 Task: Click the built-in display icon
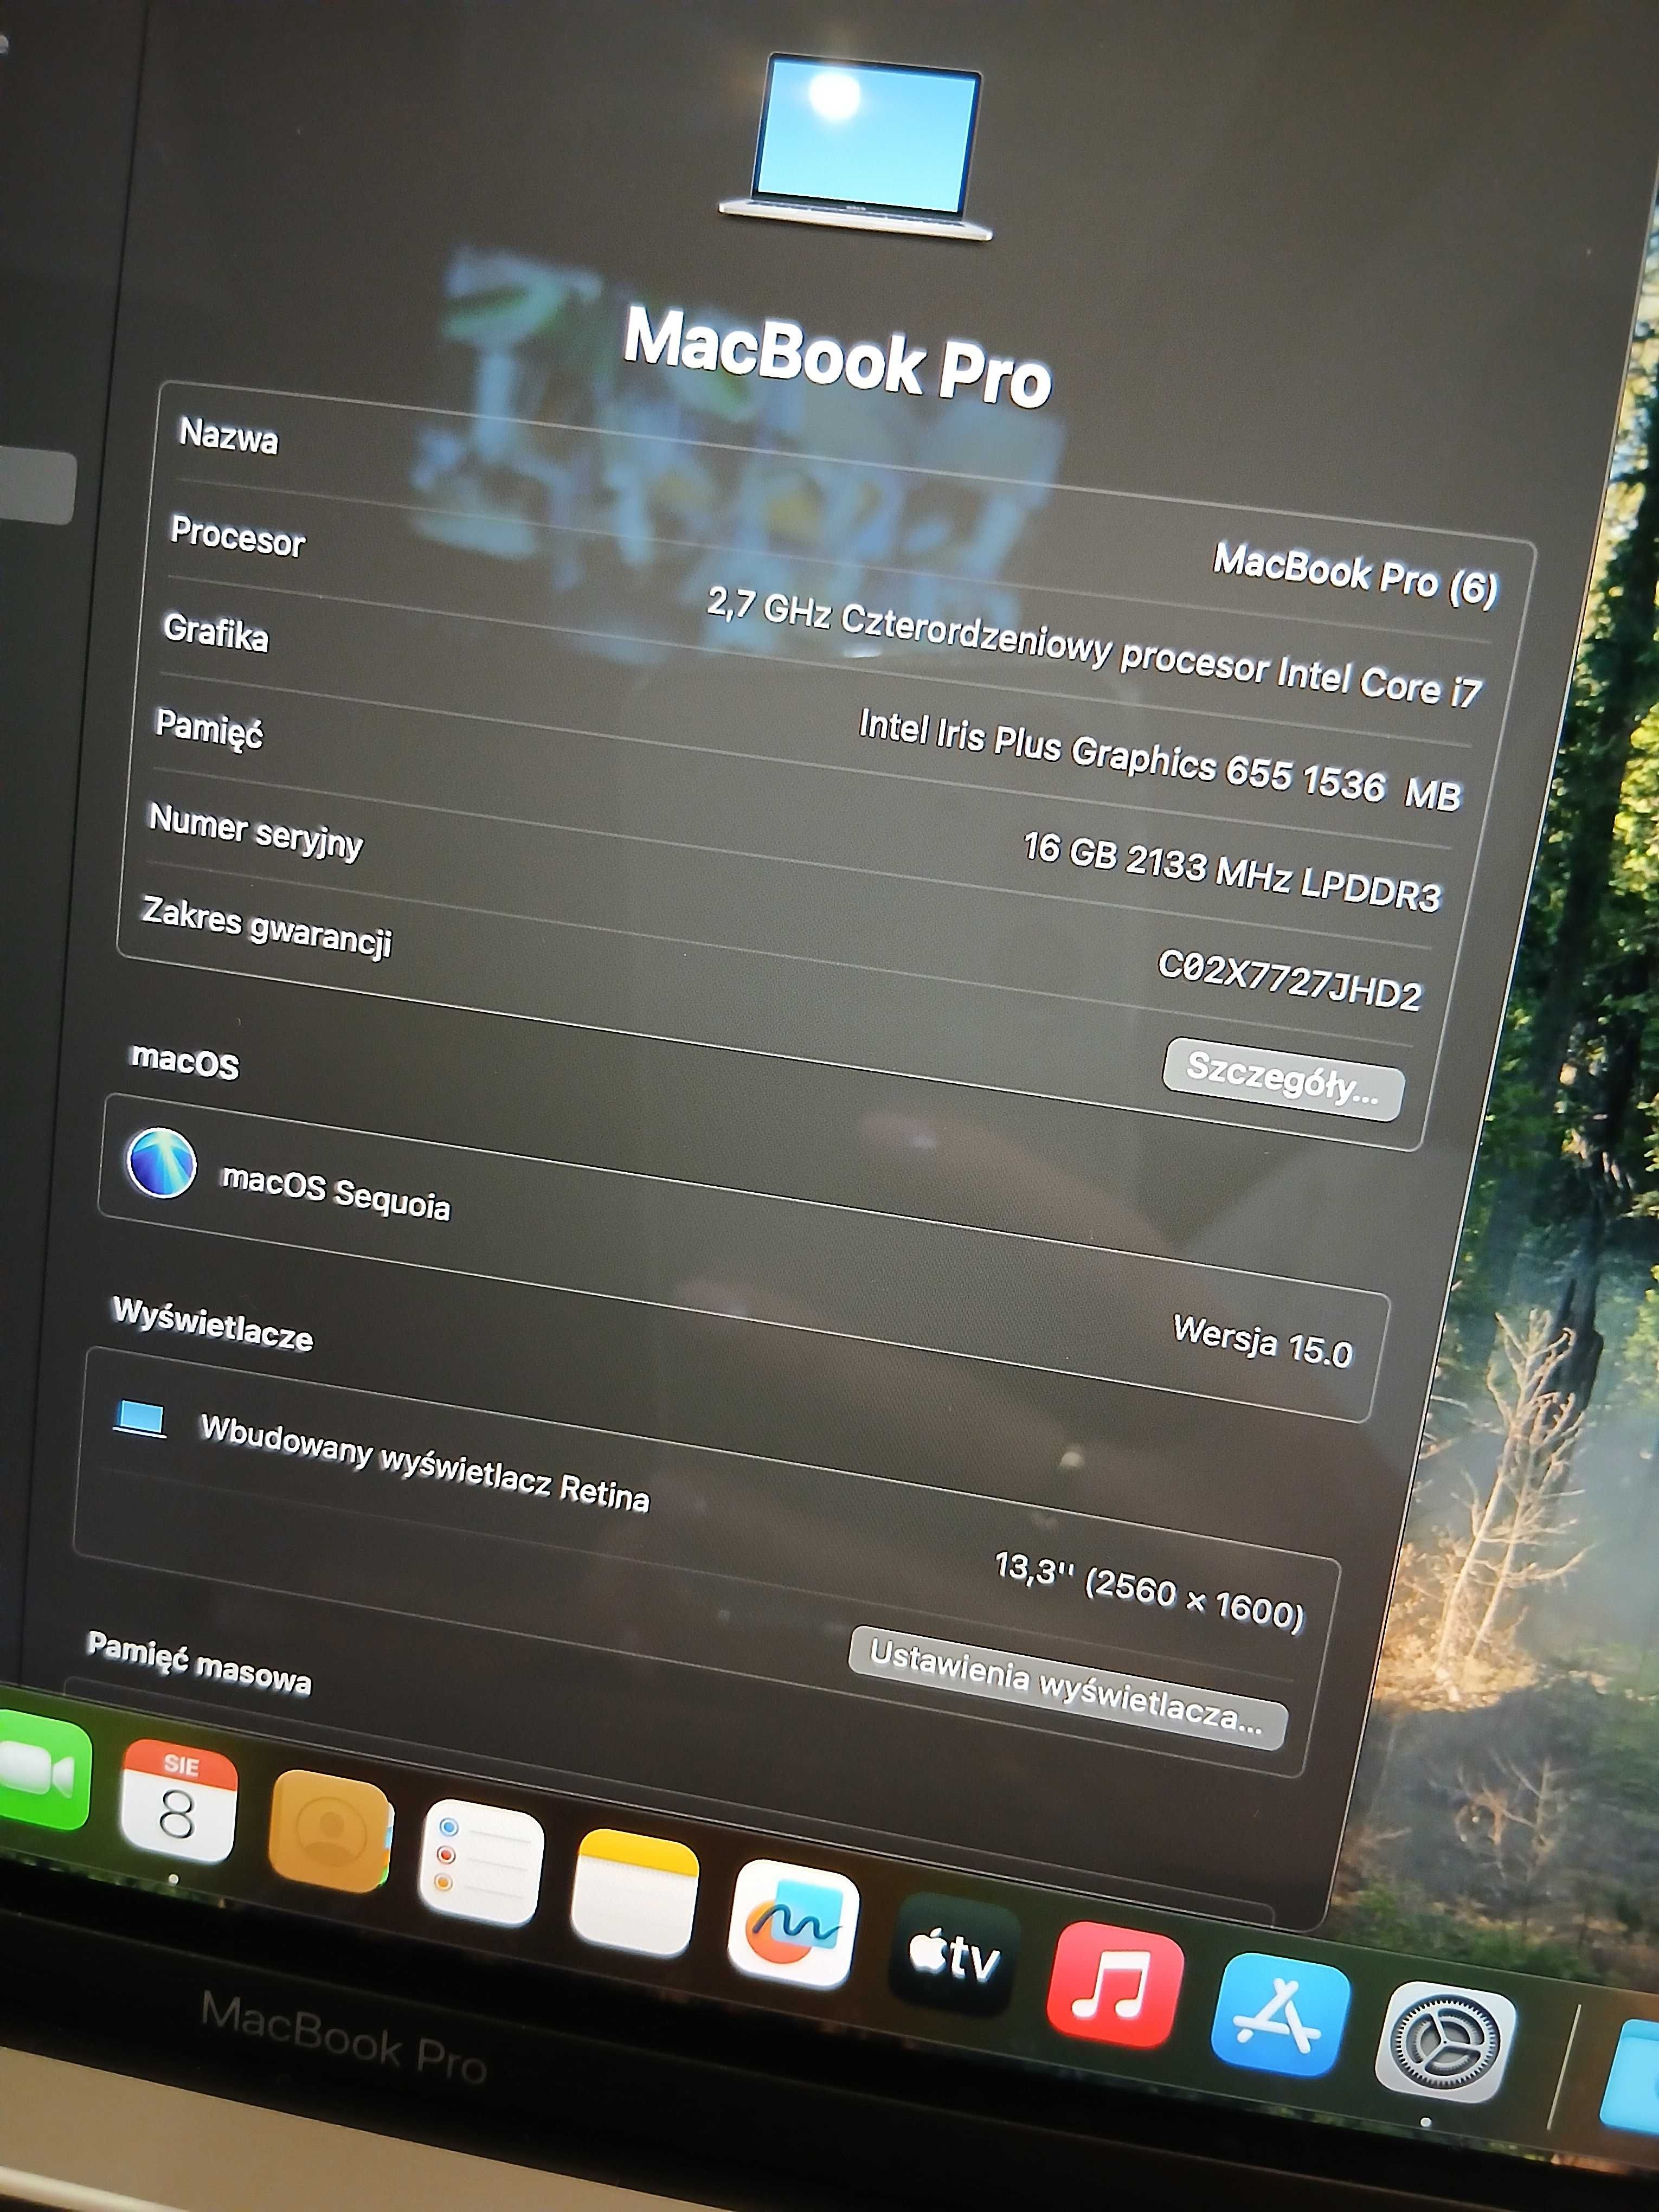(x=140, y=1418)
